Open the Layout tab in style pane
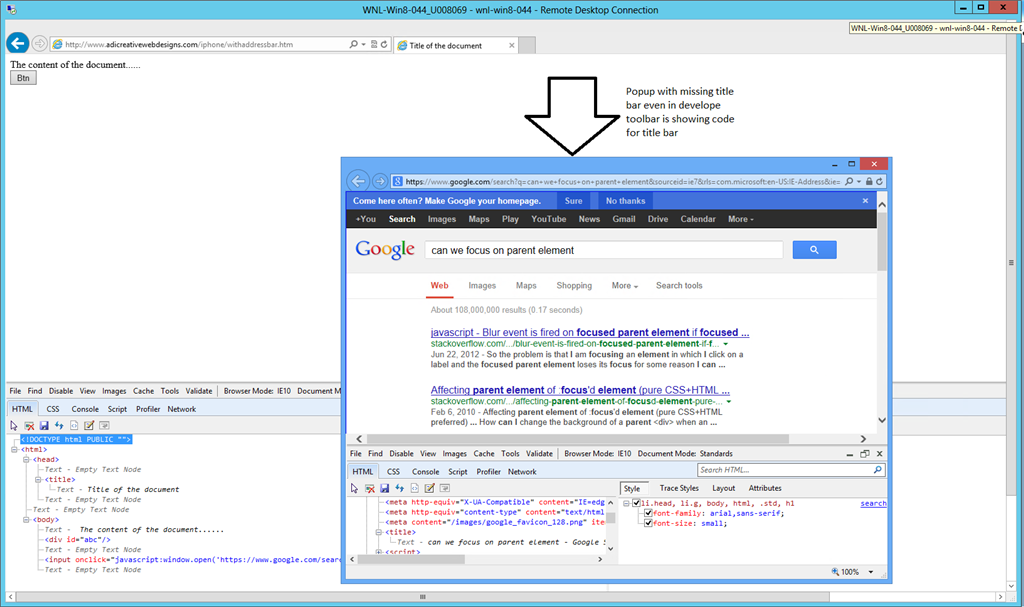This screenshot has width=1024, height=607. (x=724, y=488)
